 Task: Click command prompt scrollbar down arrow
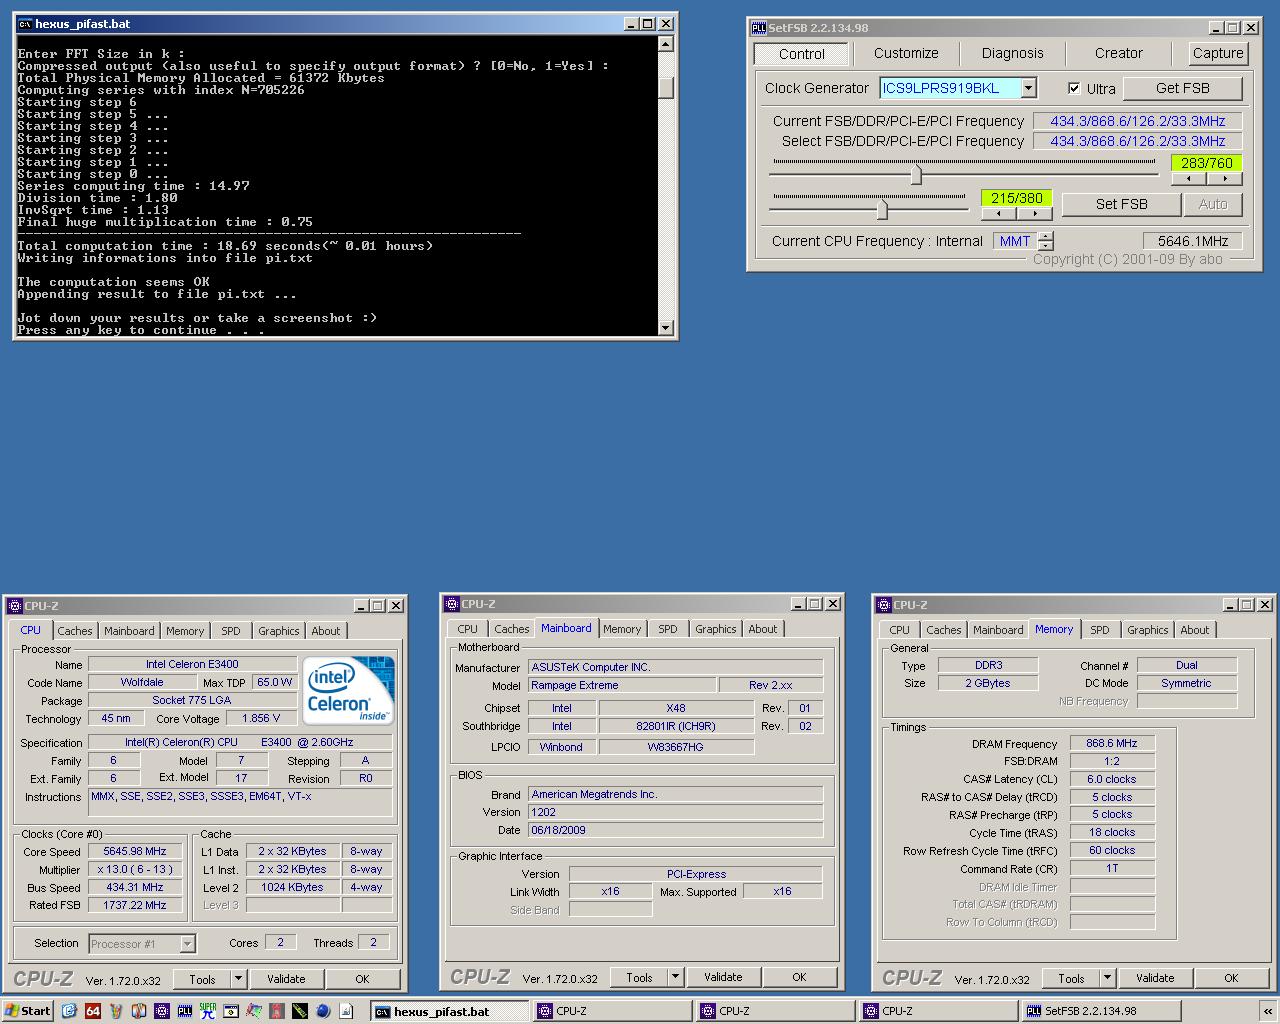pos(666,327)
